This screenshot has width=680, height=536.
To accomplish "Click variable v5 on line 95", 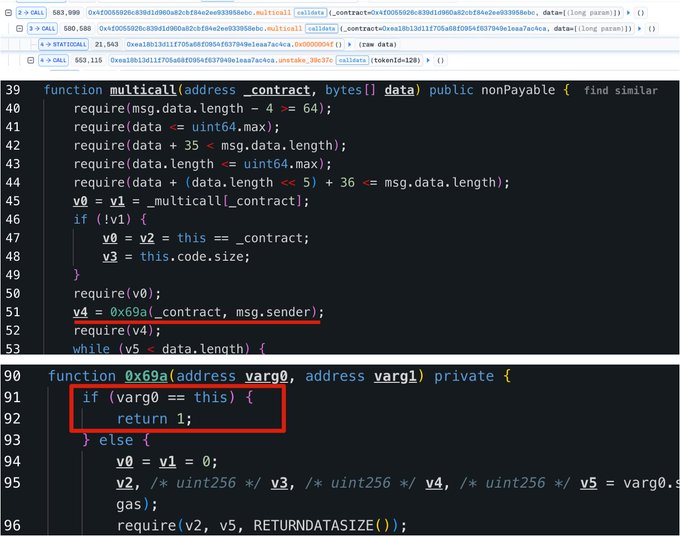I will tap(589, 483).
